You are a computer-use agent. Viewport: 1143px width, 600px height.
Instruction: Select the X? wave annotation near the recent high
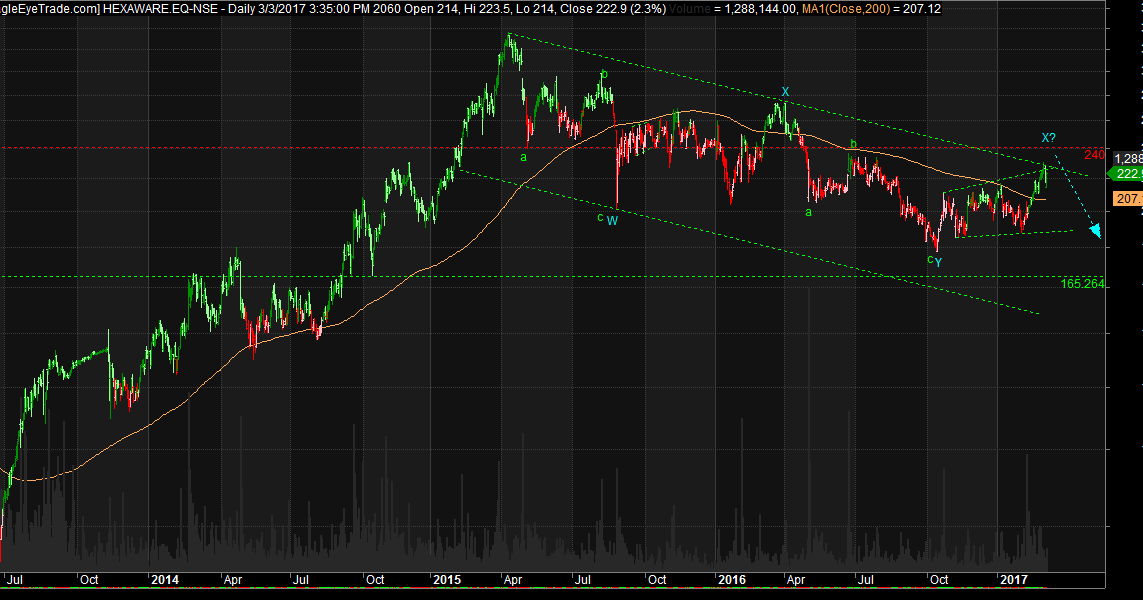(1046, 137)
